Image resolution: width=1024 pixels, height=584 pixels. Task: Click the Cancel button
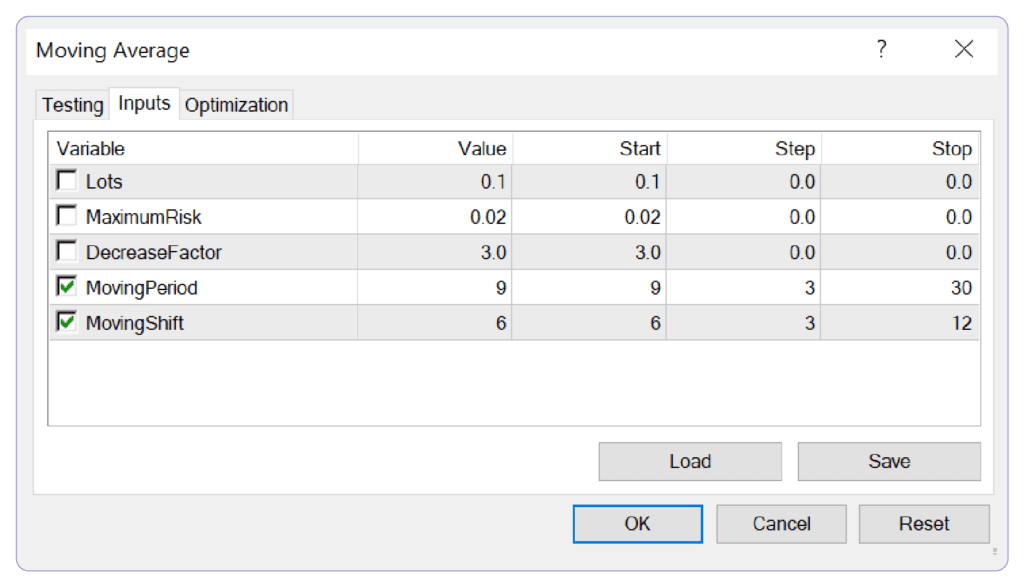[781, 524]
